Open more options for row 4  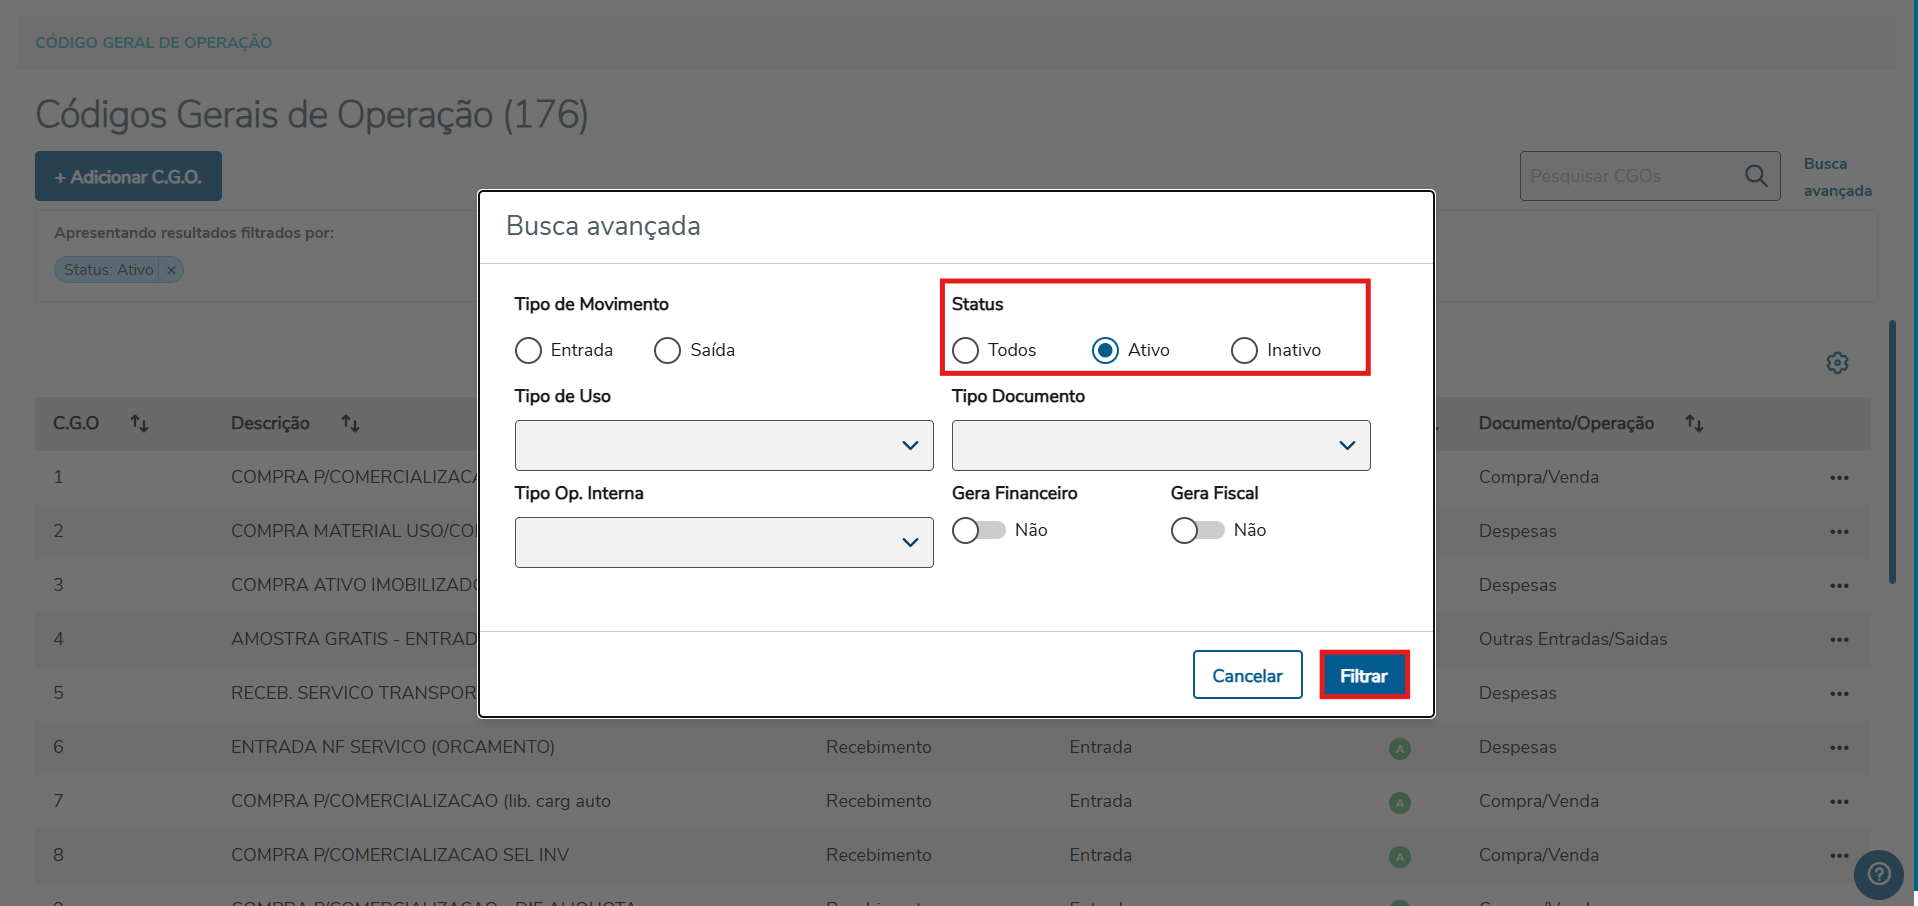click(x=1839, y=640)
